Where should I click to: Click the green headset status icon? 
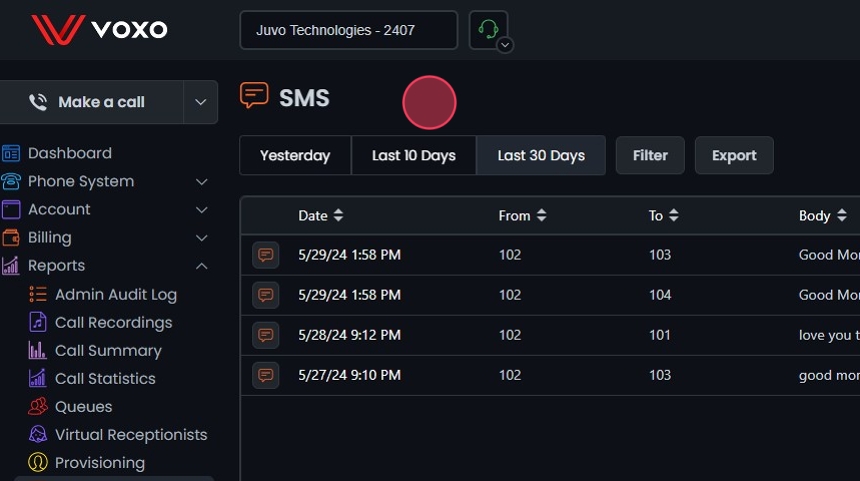click(488, 29)
